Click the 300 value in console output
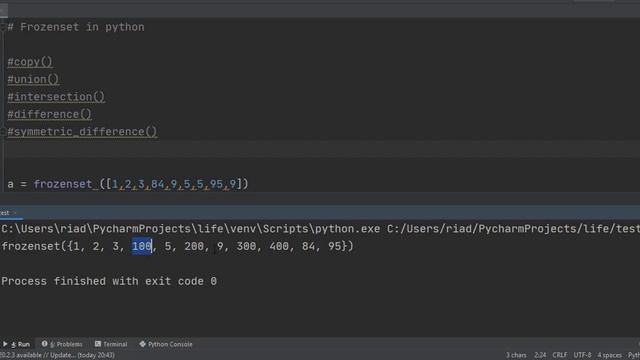Screen dimensions: 640x360 click(246, 246)
